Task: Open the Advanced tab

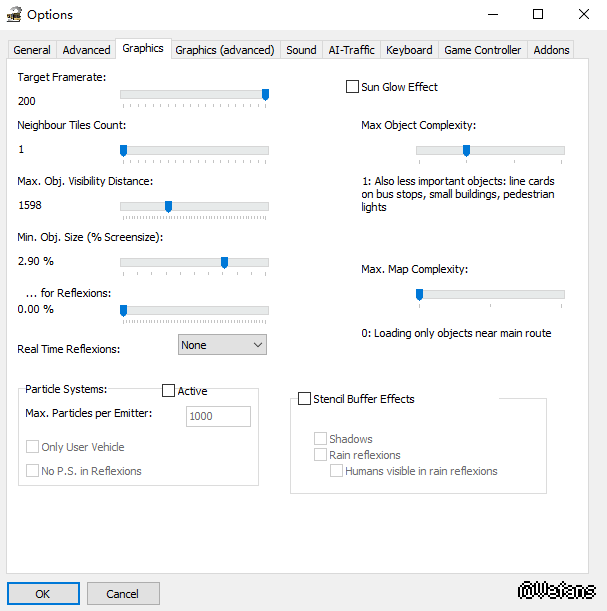Action: (86, 50)
